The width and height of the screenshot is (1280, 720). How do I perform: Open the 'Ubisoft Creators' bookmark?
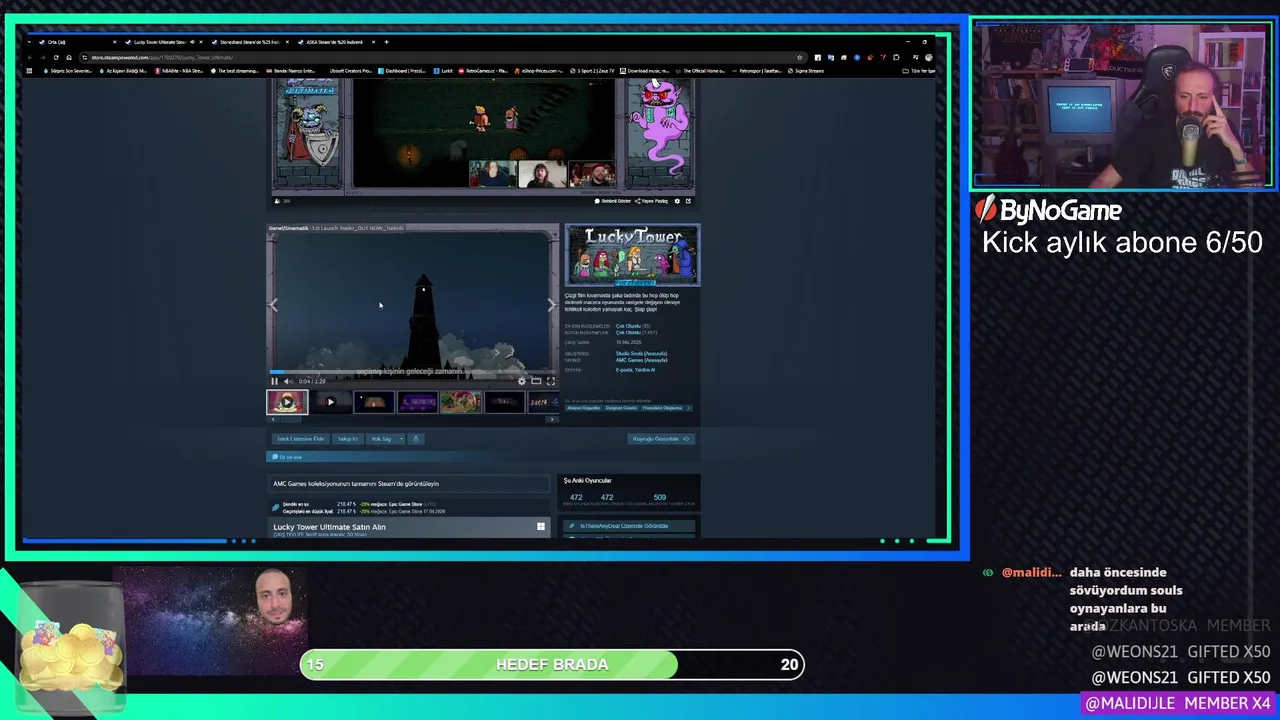[x=350, y=71]
